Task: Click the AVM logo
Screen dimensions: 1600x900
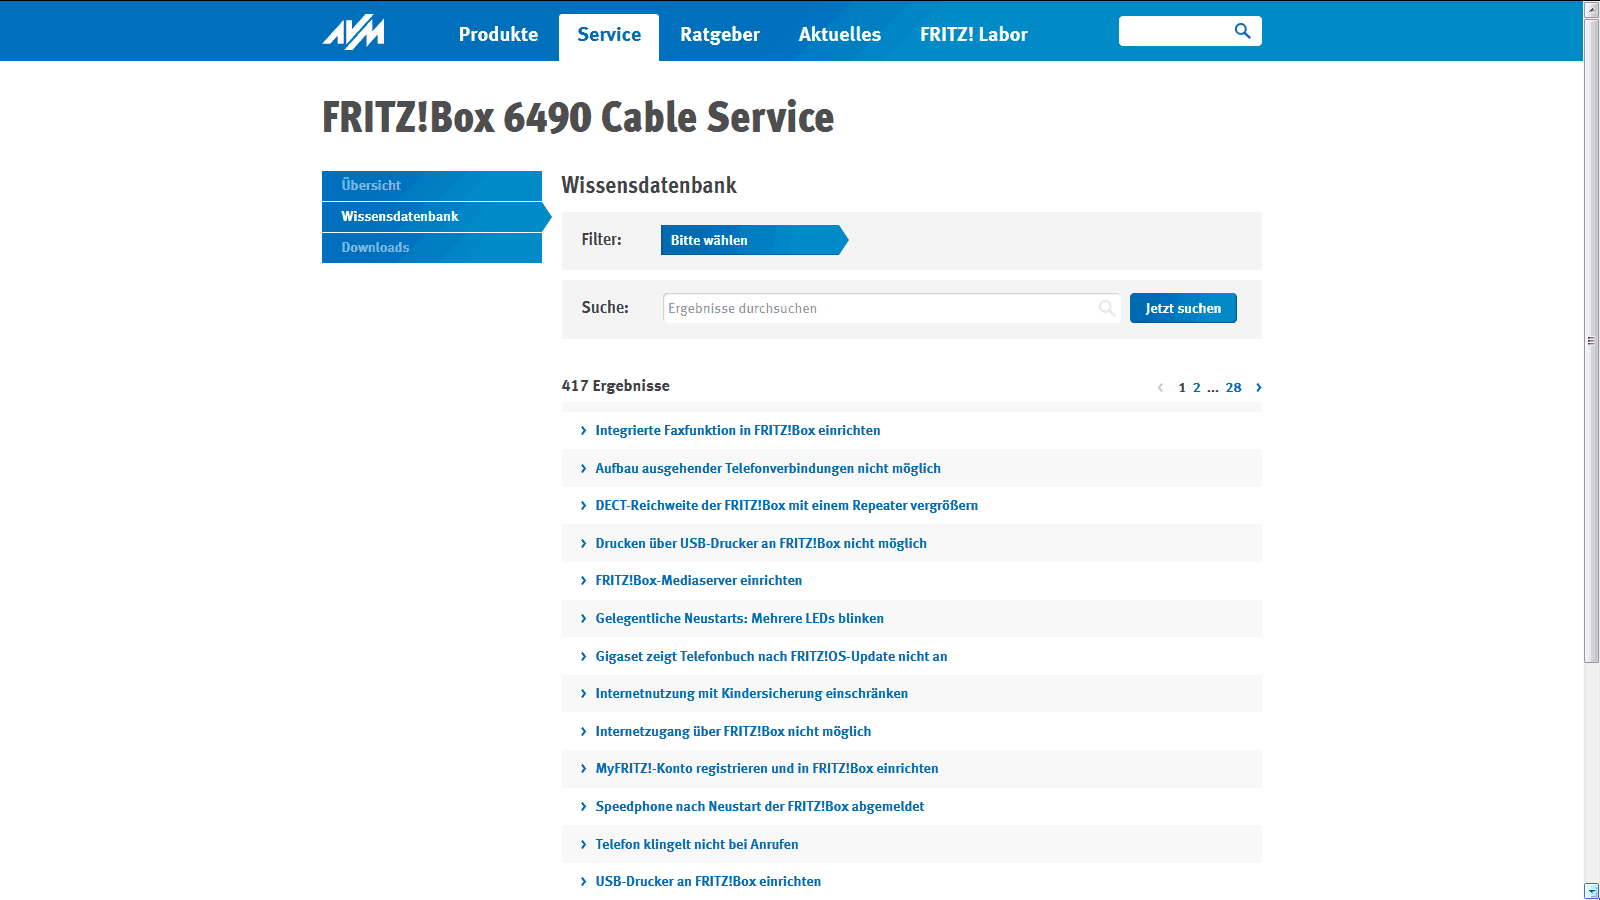Action: tap(354, 32)
